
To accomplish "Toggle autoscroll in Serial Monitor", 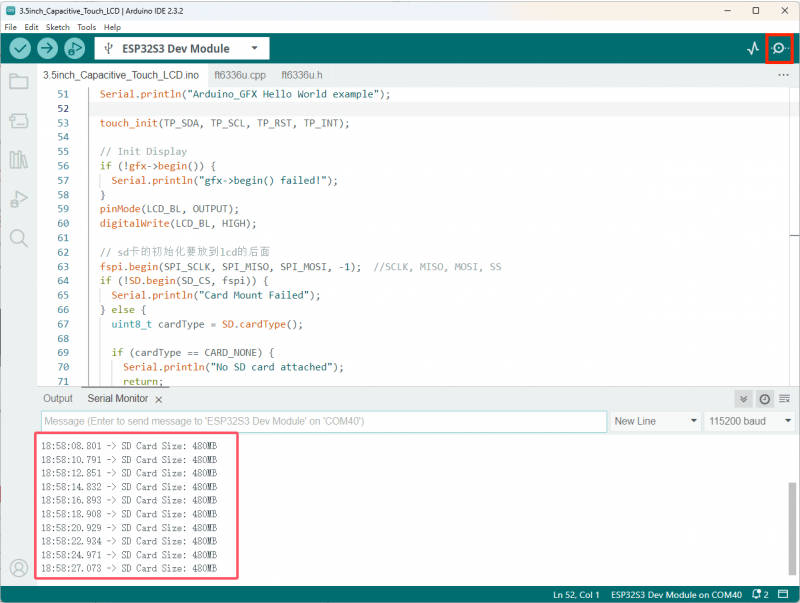I will [743, 399].
